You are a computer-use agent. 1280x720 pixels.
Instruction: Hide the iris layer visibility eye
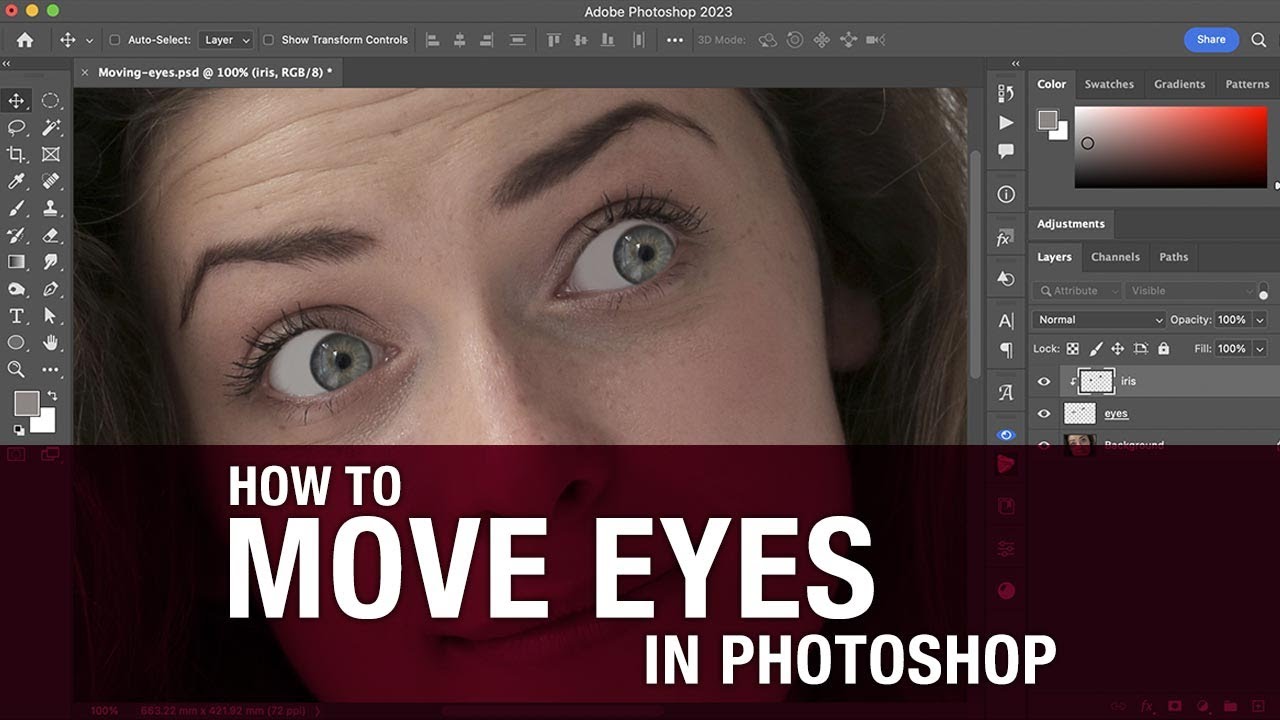point(1044,381)
